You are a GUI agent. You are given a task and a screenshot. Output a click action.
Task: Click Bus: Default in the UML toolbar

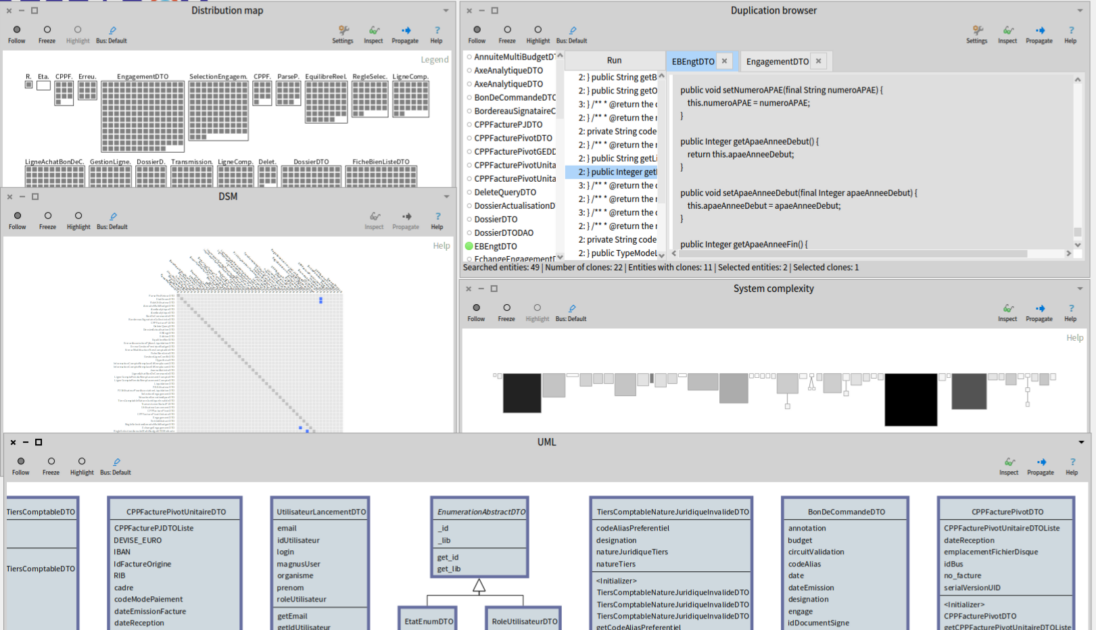pos(115,466)
